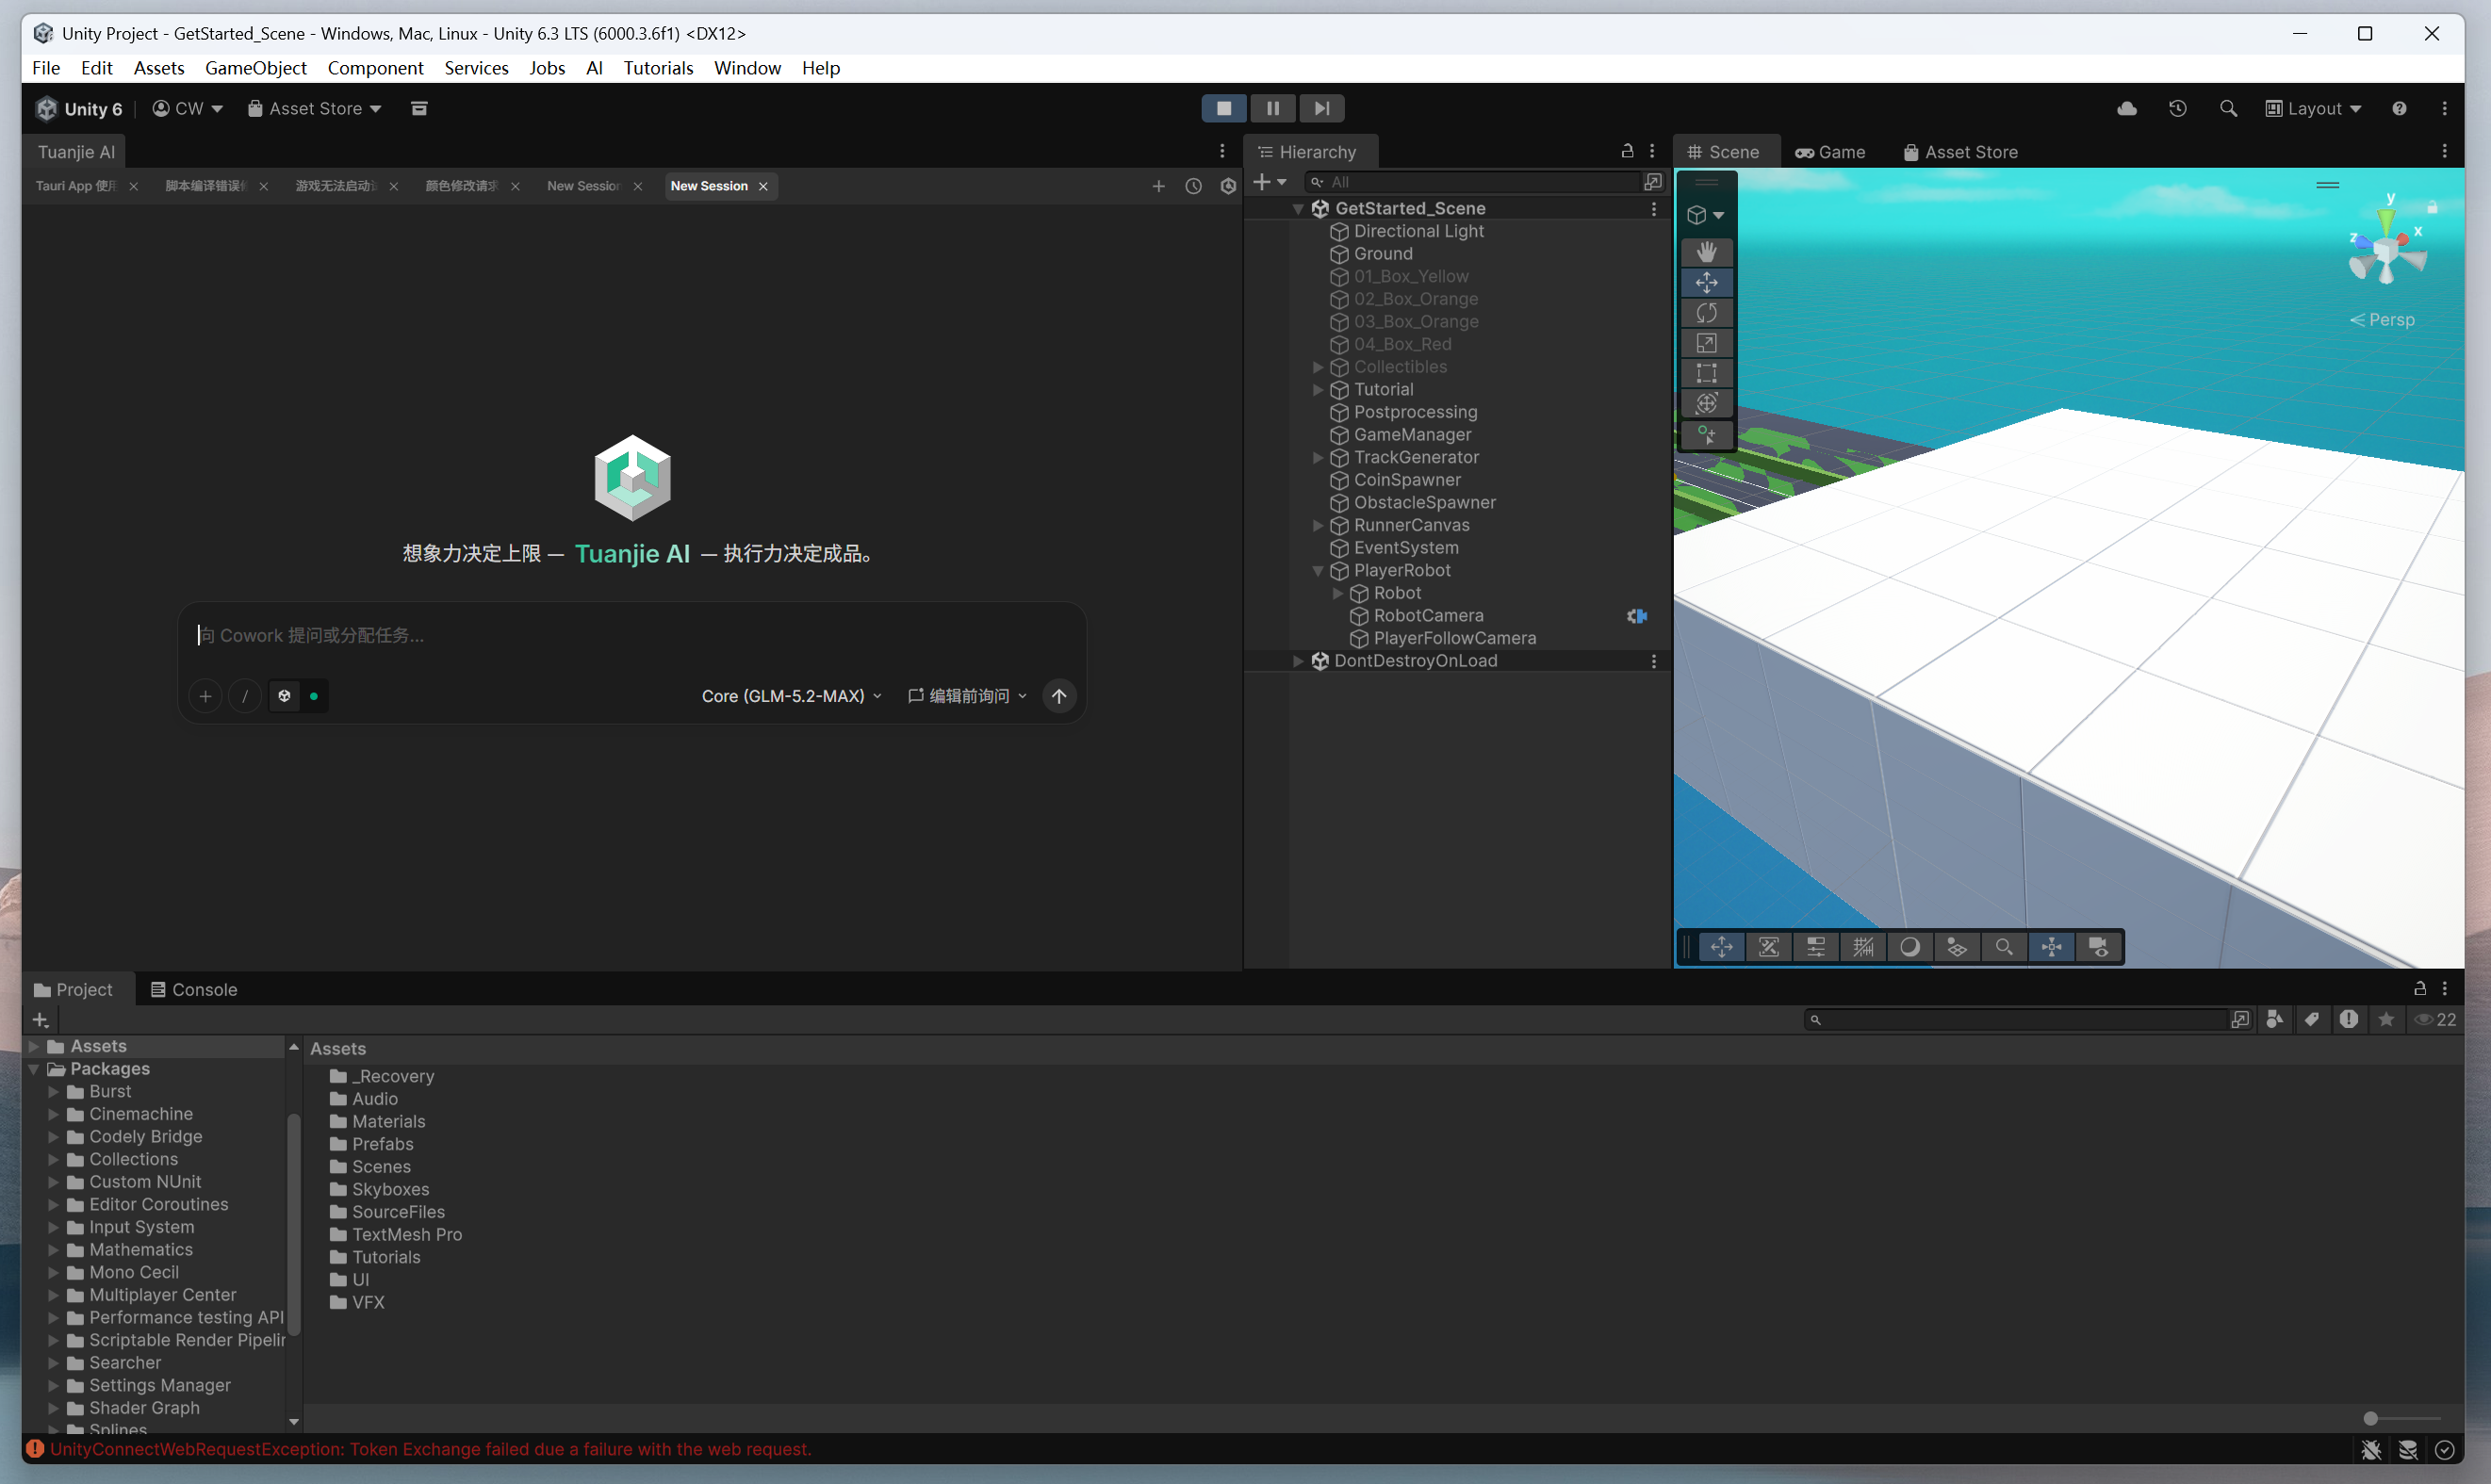Expand TrackGenerator in Hierarchy
2491x1484 pixels.
[x=1317, y=458]
